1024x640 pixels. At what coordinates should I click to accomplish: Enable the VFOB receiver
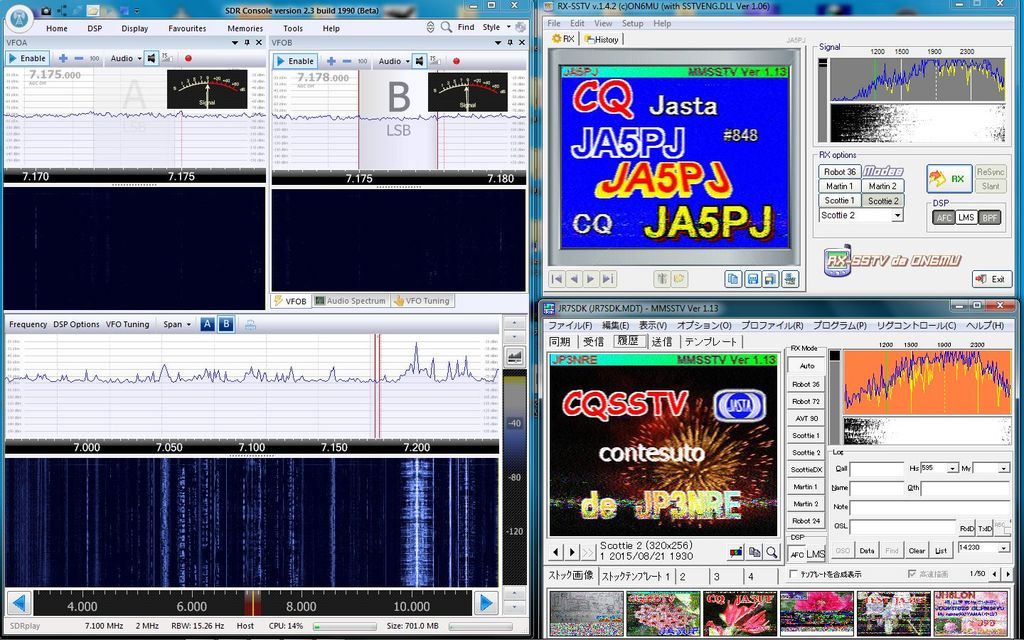click(295, 61)
